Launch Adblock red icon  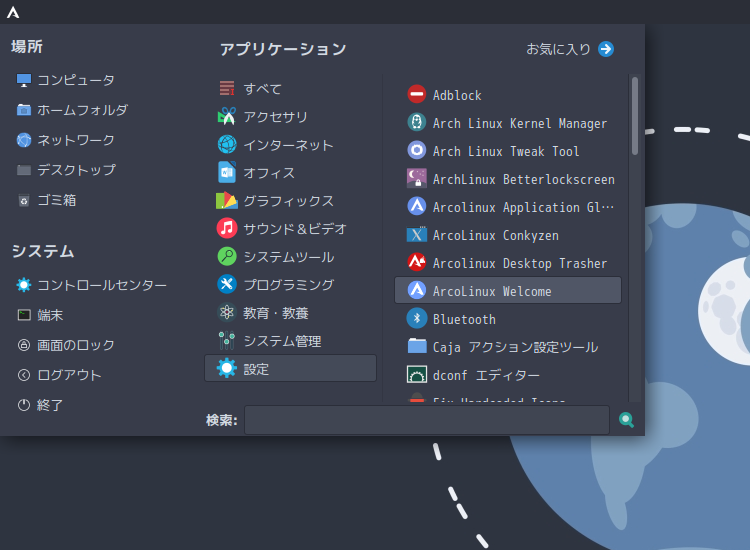pos(417,94)
